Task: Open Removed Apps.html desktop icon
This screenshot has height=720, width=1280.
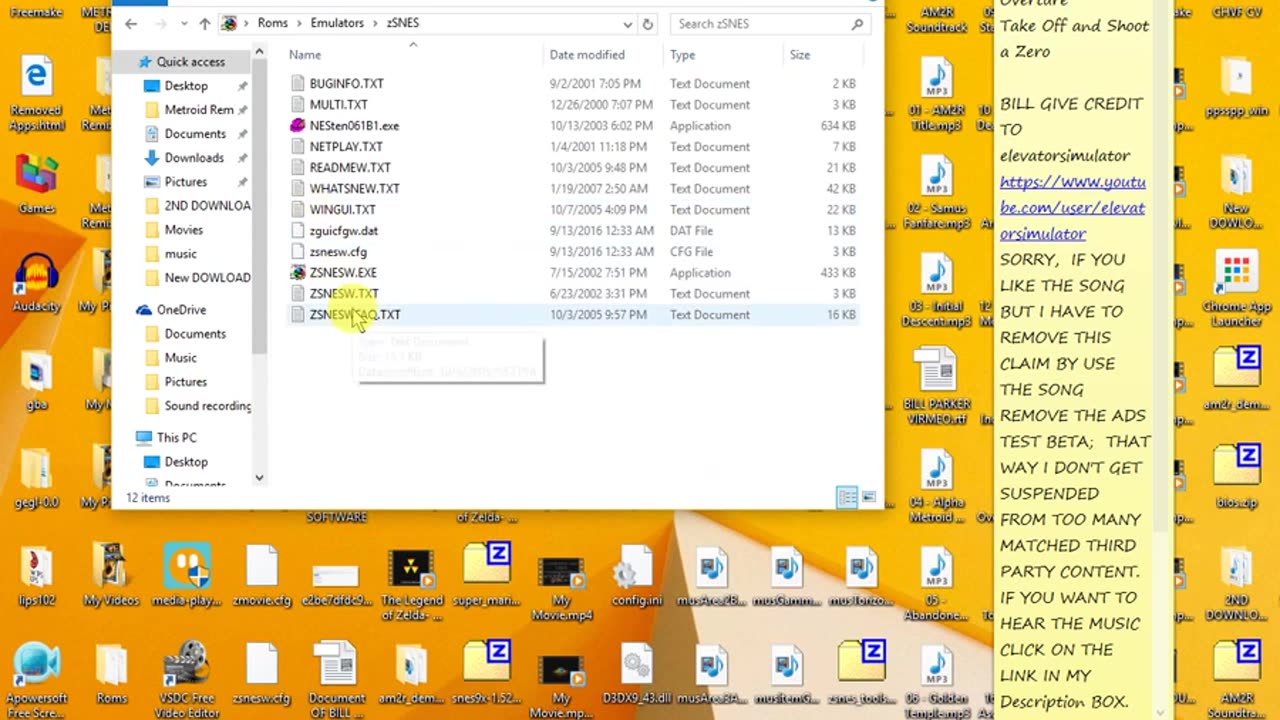Action: click(37, 94)
